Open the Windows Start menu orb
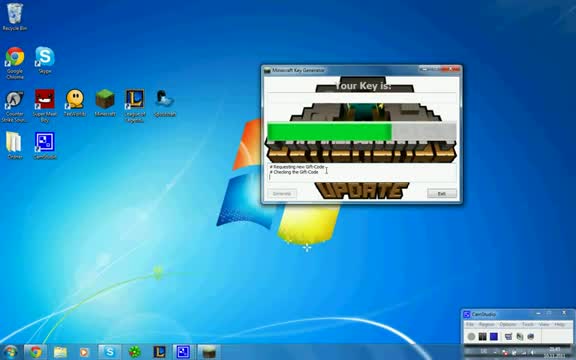576x360 pixels. coord(10,352)
